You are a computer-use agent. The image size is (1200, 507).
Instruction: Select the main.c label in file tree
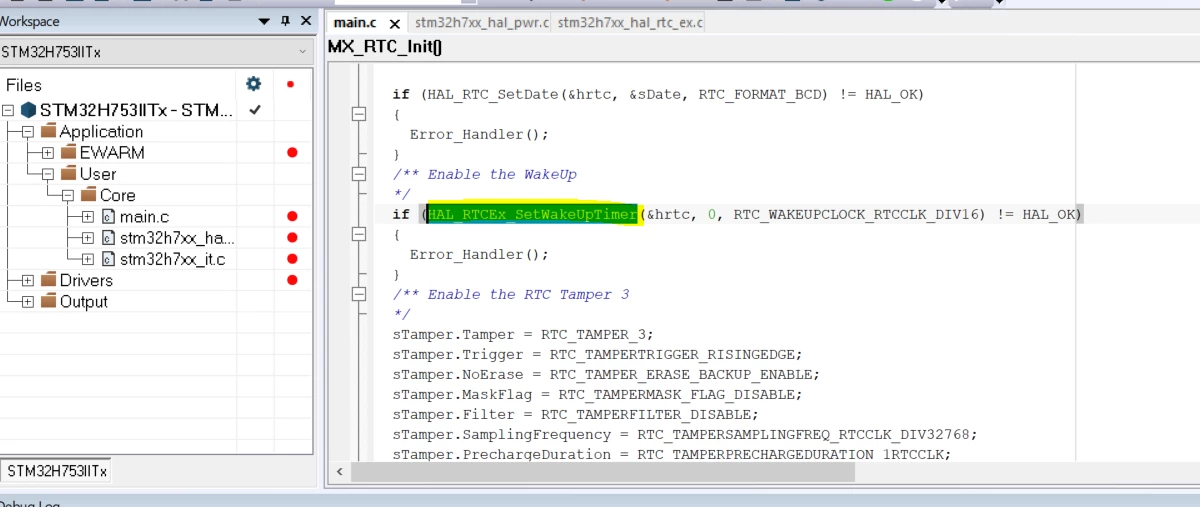coord(144,217)
